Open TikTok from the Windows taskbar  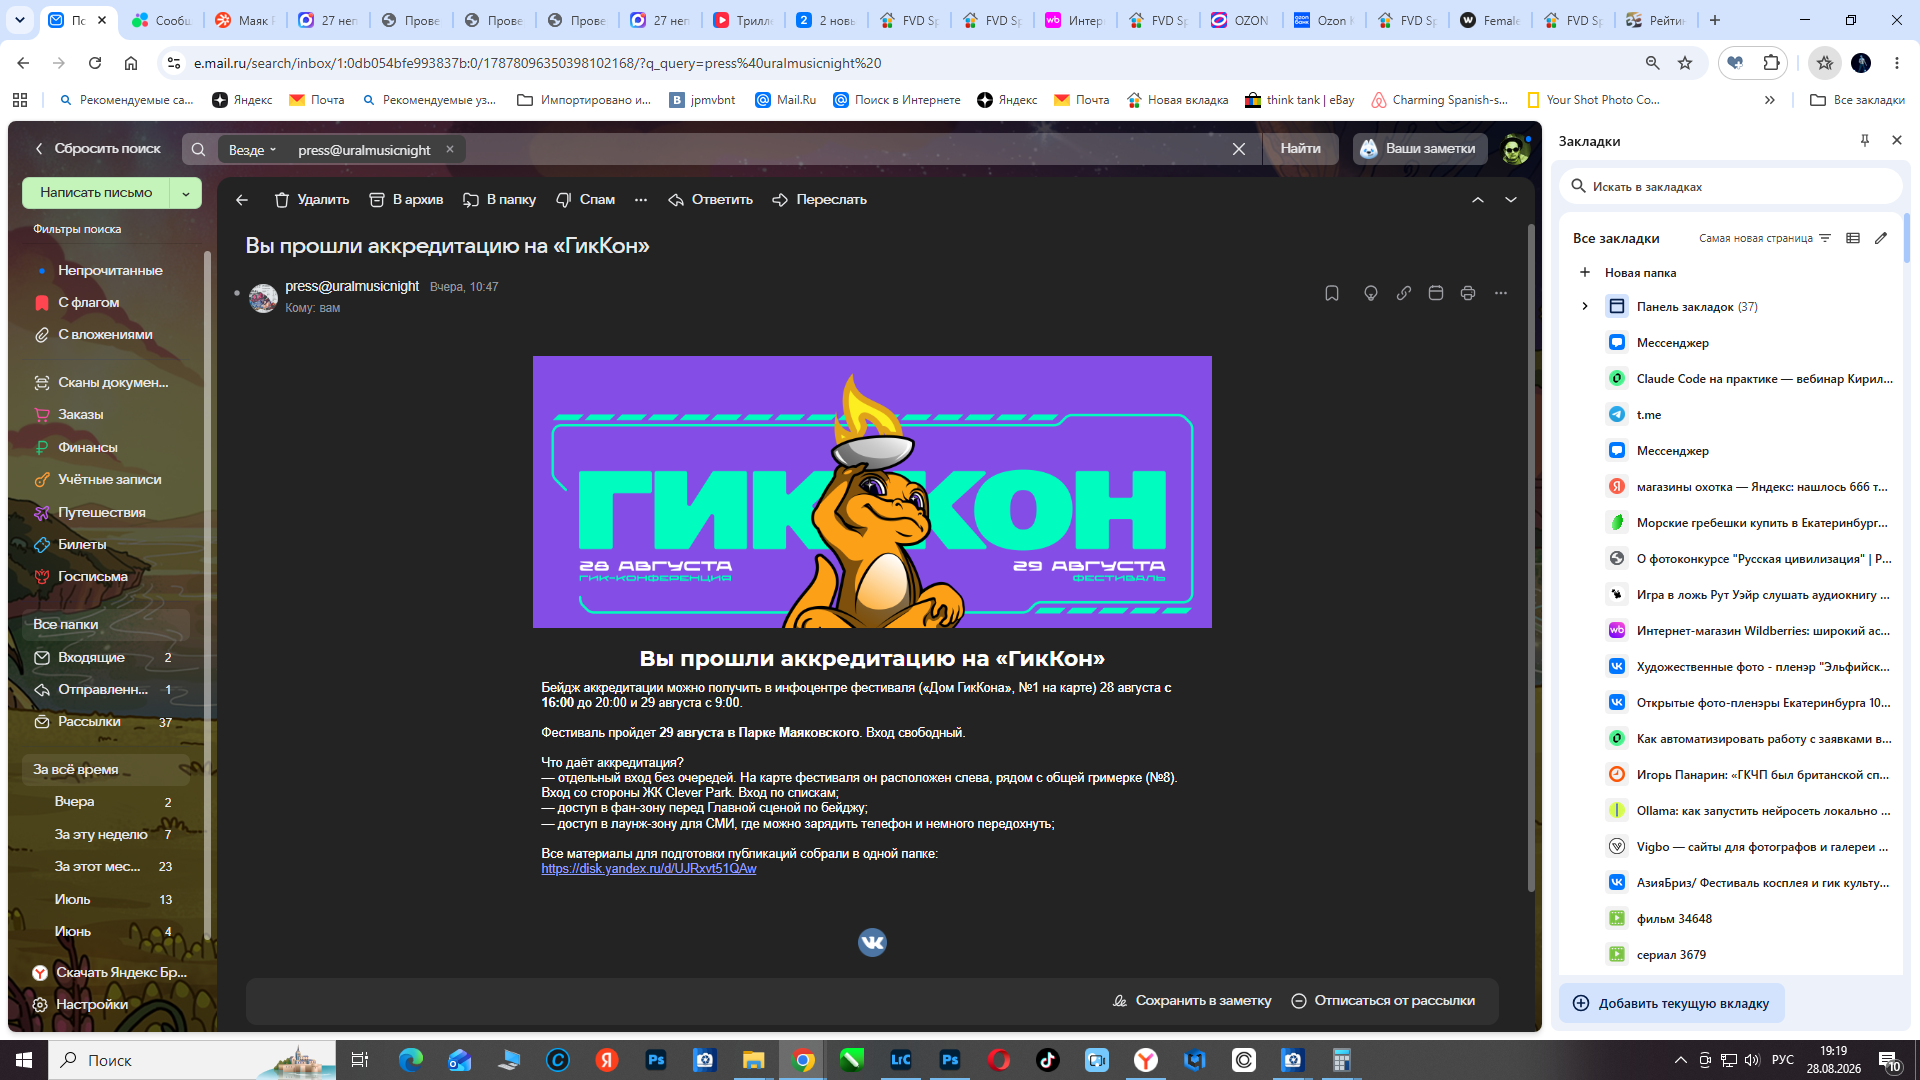pyautogui.click(x=1048, y=1060)
